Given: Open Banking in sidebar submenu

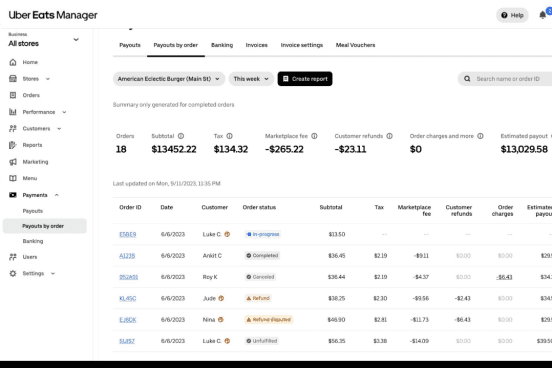Looking at the screenshot, I should (x=33, y=241).
